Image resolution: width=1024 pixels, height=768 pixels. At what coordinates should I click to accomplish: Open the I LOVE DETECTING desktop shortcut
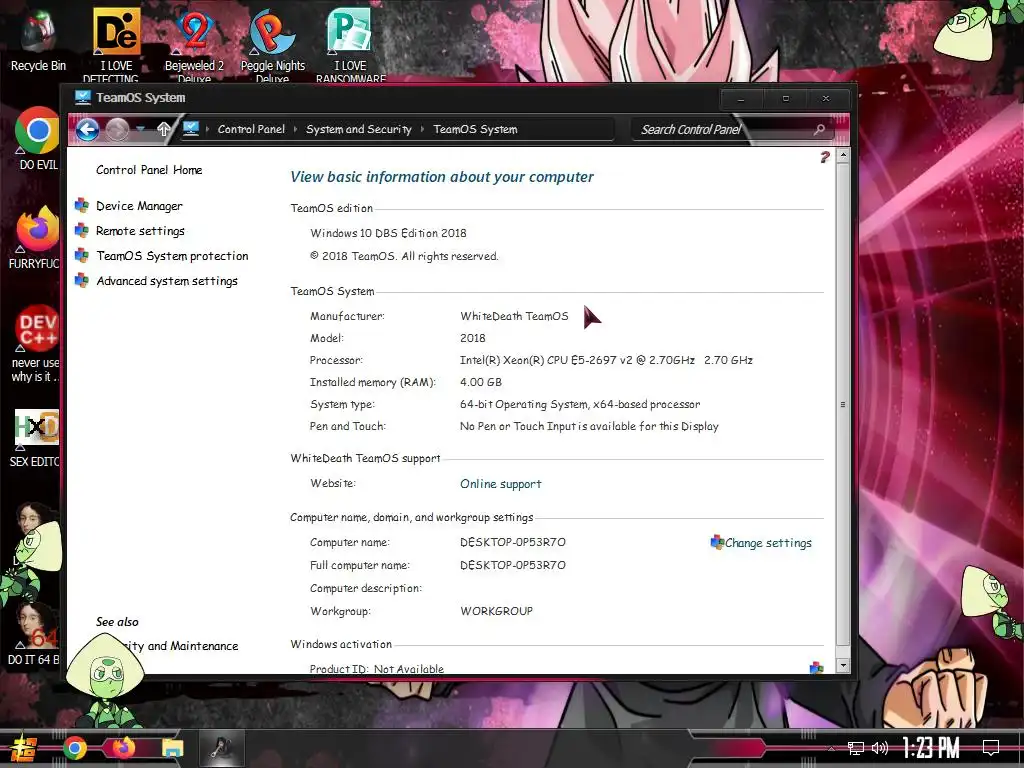[x=116, y=44]
